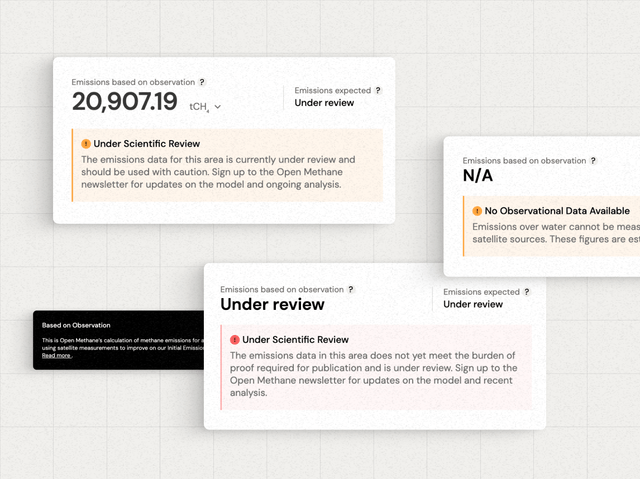Click the N/A emissions value
640x479 pixels.
click(479, 176)
